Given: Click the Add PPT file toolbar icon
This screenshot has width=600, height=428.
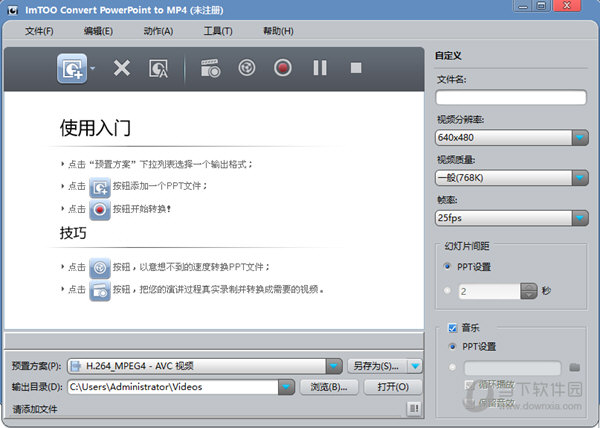Looking at the screenshot, I should click(72, 68).
